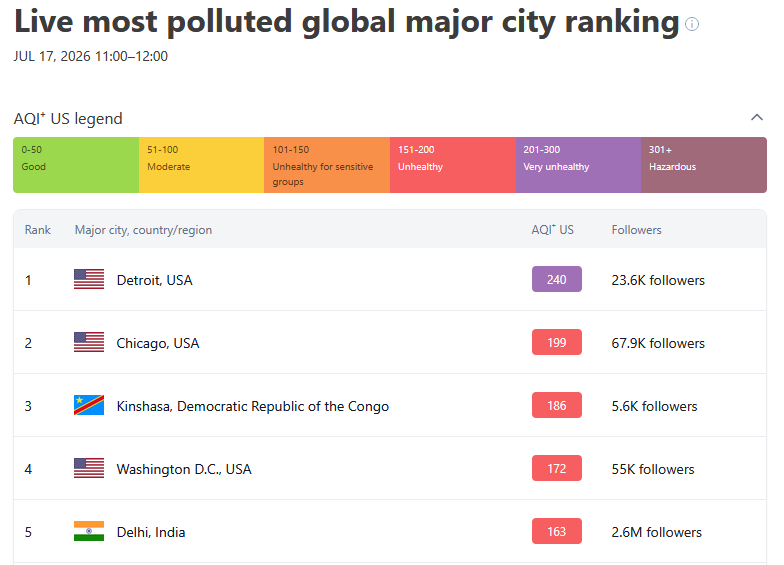The image size is (784, 565).
Task: Click the 2.6M followers text
Action: (656, 532)
